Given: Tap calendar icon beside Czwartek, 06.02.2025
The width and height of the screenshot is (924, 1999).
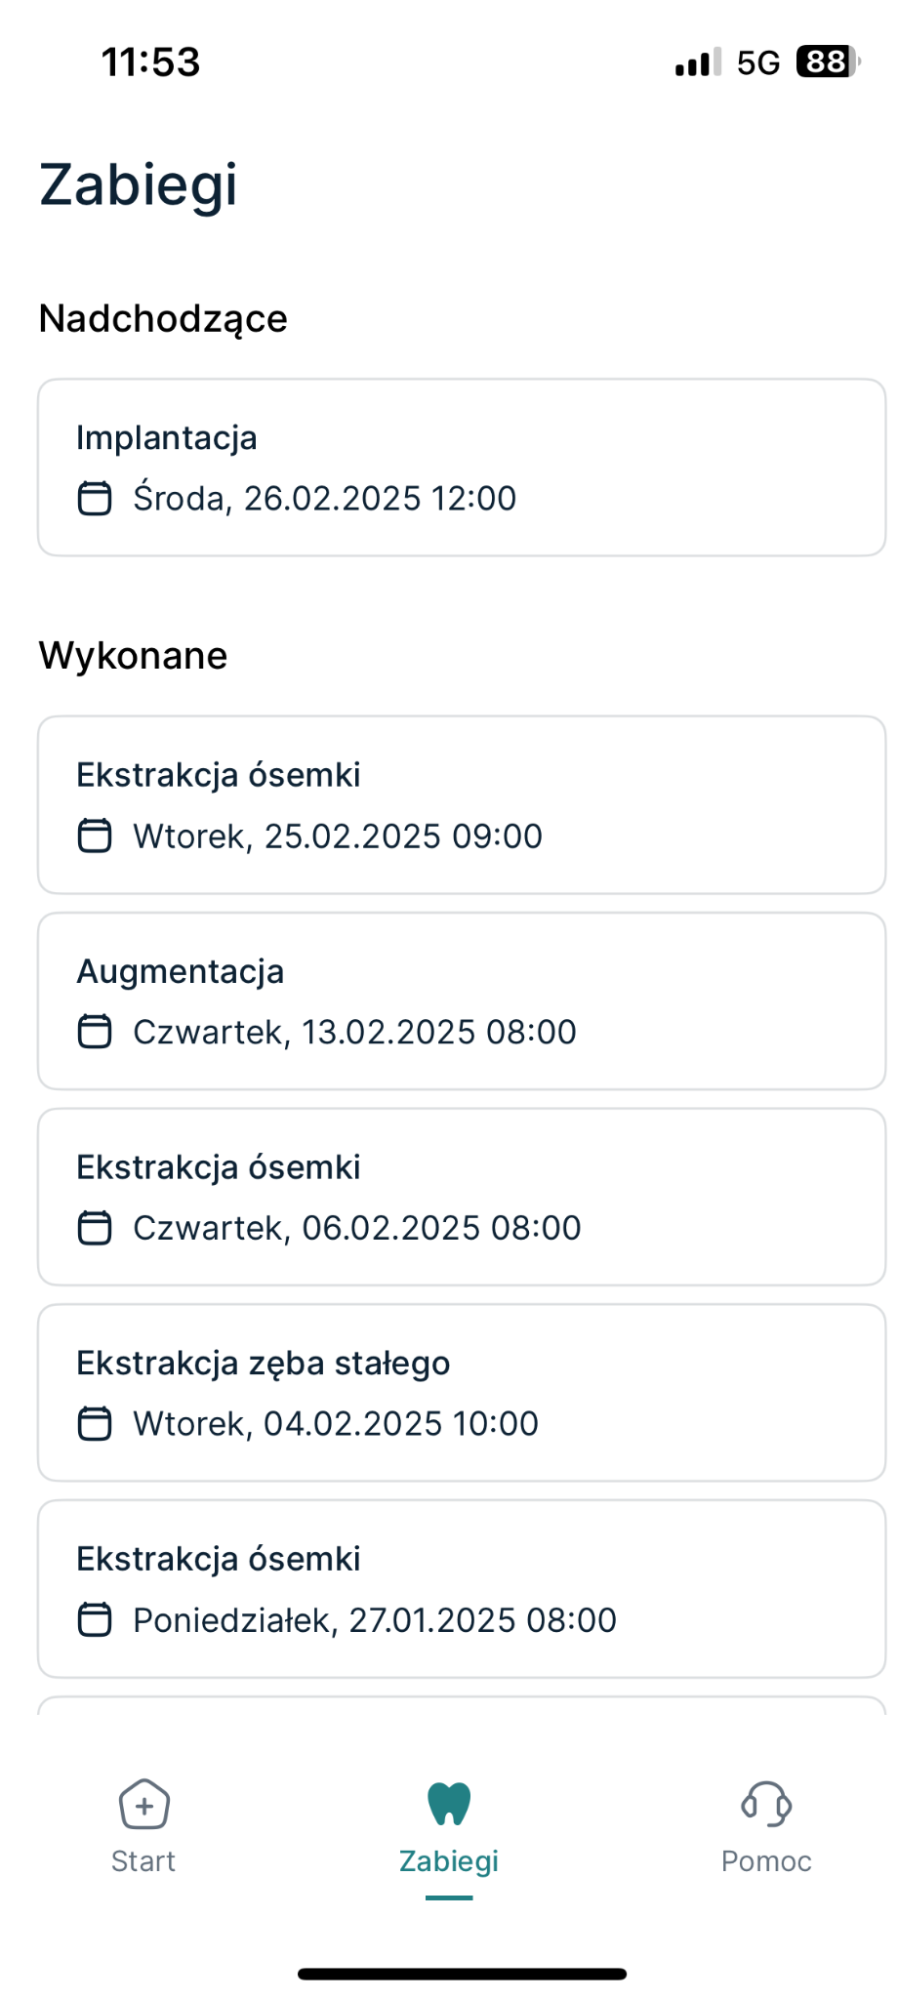Looking at the screenshot, I should coord(95,1228).
